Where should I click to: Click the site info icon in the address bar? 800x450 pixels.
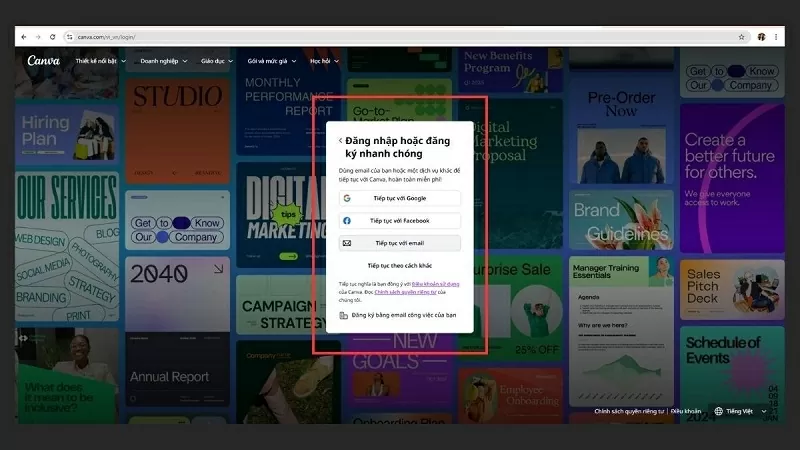[x=69, y=37]
